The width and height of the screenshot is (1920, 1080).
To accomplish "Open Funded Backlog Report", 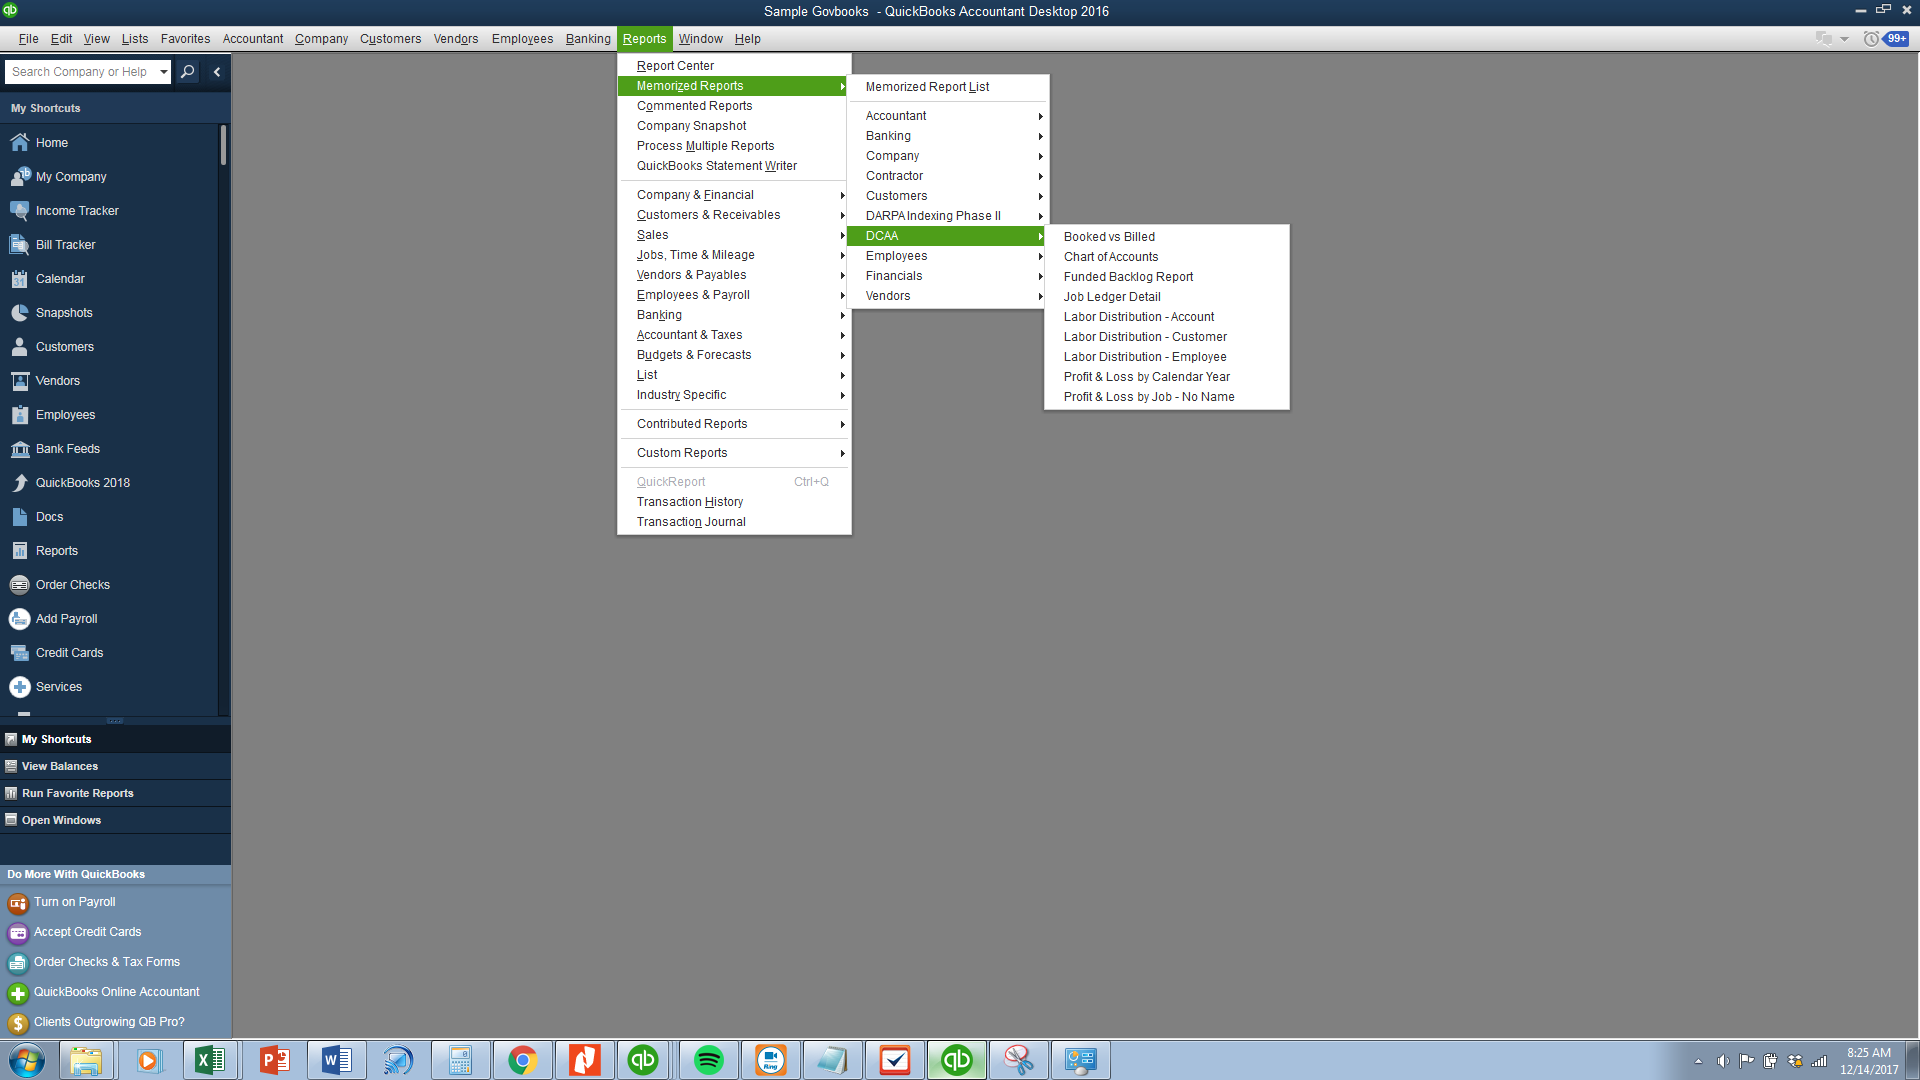I will click(x=1166, y=277).
